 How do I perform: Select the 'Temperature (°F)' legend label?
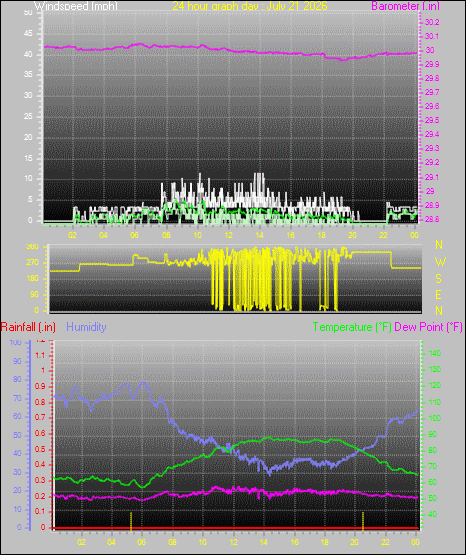[352, 327]
